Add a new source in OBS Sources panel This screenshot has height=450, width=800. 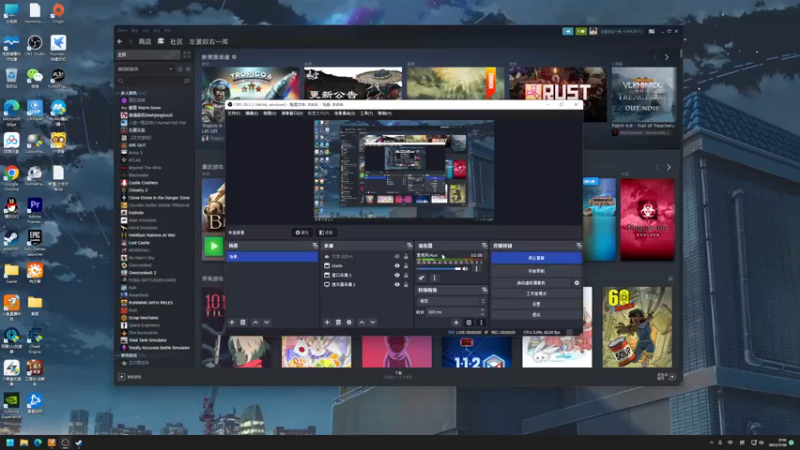tap(327, 322)
